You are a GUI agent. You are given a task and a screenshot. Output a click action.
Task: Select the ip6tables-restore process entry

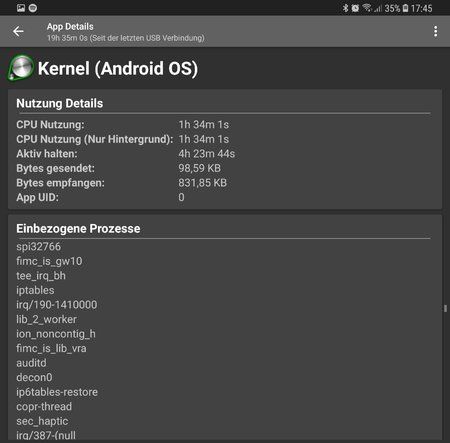(57, 392)
